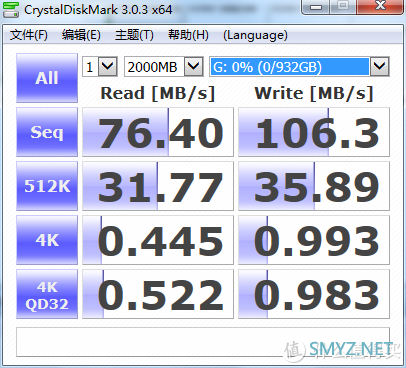Select the 512K write result 35.89
Image resolution: width=406 pixels, height=368 pixels.
[x=314, y=186]
